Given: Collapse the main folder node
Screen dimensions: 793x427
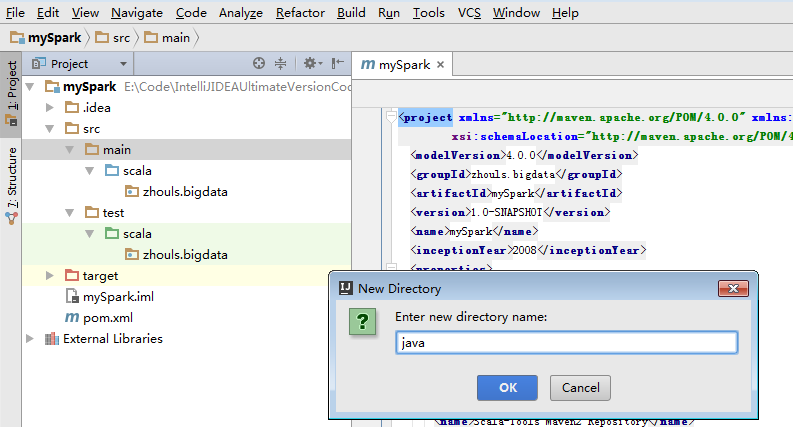Looking at the screenshot, I should coord(70,150).
